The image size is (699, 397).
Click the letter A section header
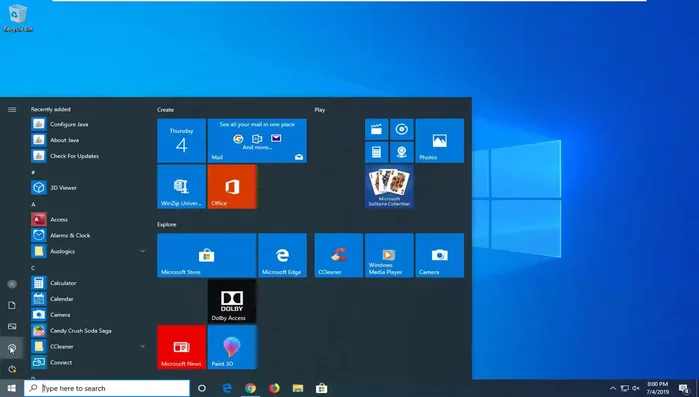[33, 204]
